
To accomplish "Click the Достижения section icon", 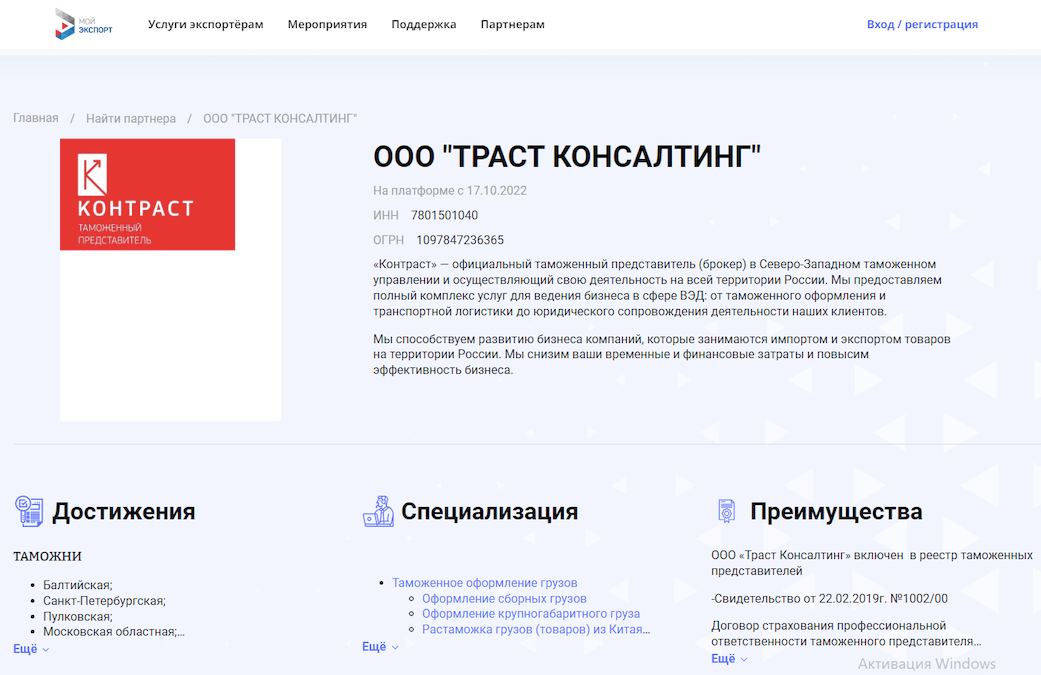I will point(29,511).
